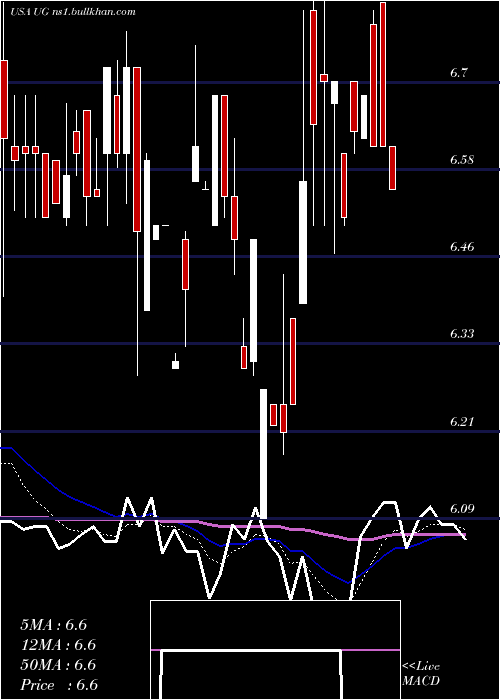Click the 'USA UG ns1.bullkhan.com' chart title
The height and width of the screenshot is (700, 500).
click(x=72, y=12)
